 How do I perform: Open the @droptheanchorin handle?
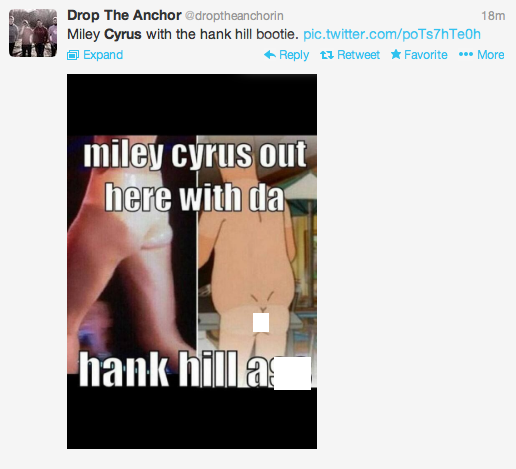click(234, 16)
